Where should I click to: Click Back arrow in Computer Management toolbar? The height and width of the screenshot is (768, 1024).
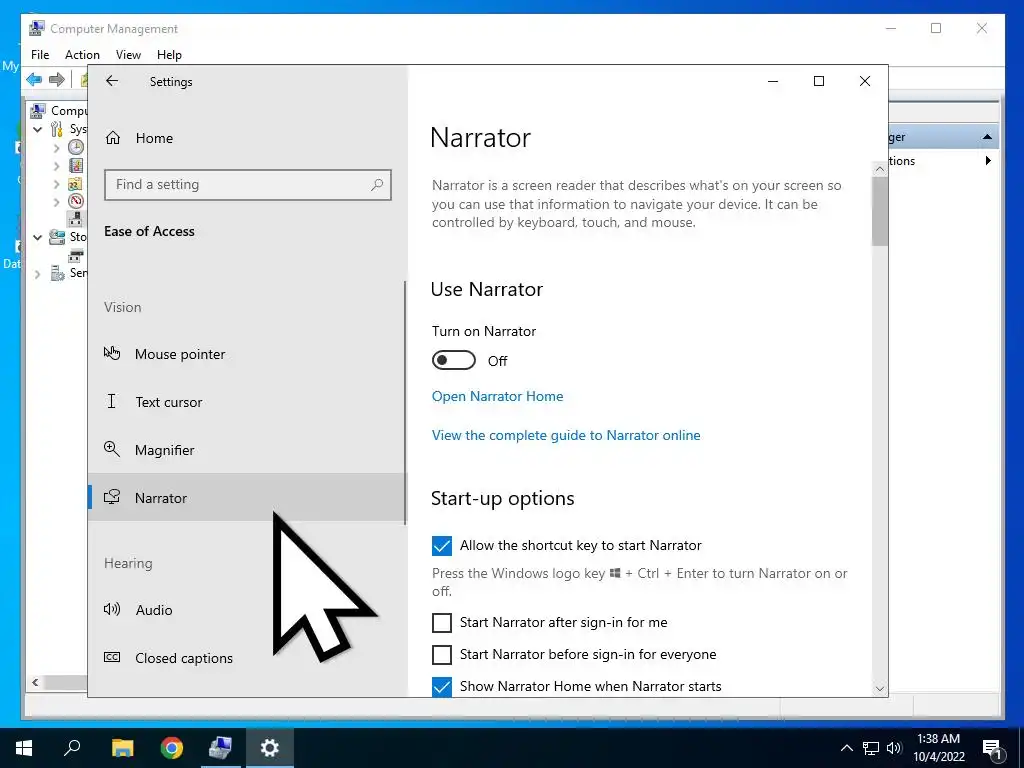(x=34, y=80)
